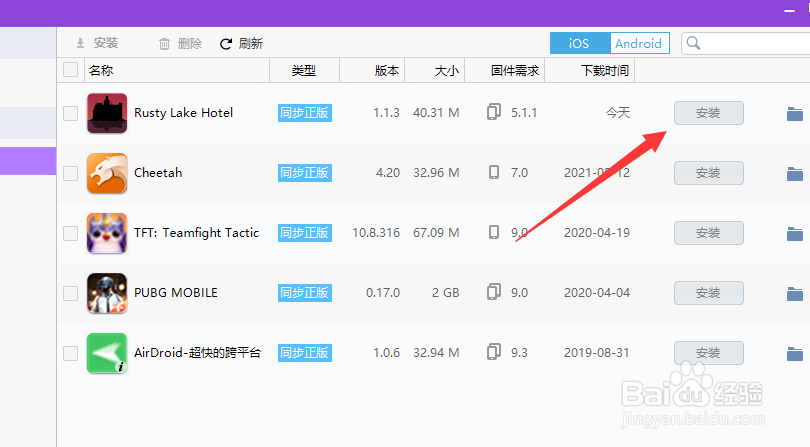
Task: Open folder for TFT: Teamfight Tactic
Action: point(795,233)
